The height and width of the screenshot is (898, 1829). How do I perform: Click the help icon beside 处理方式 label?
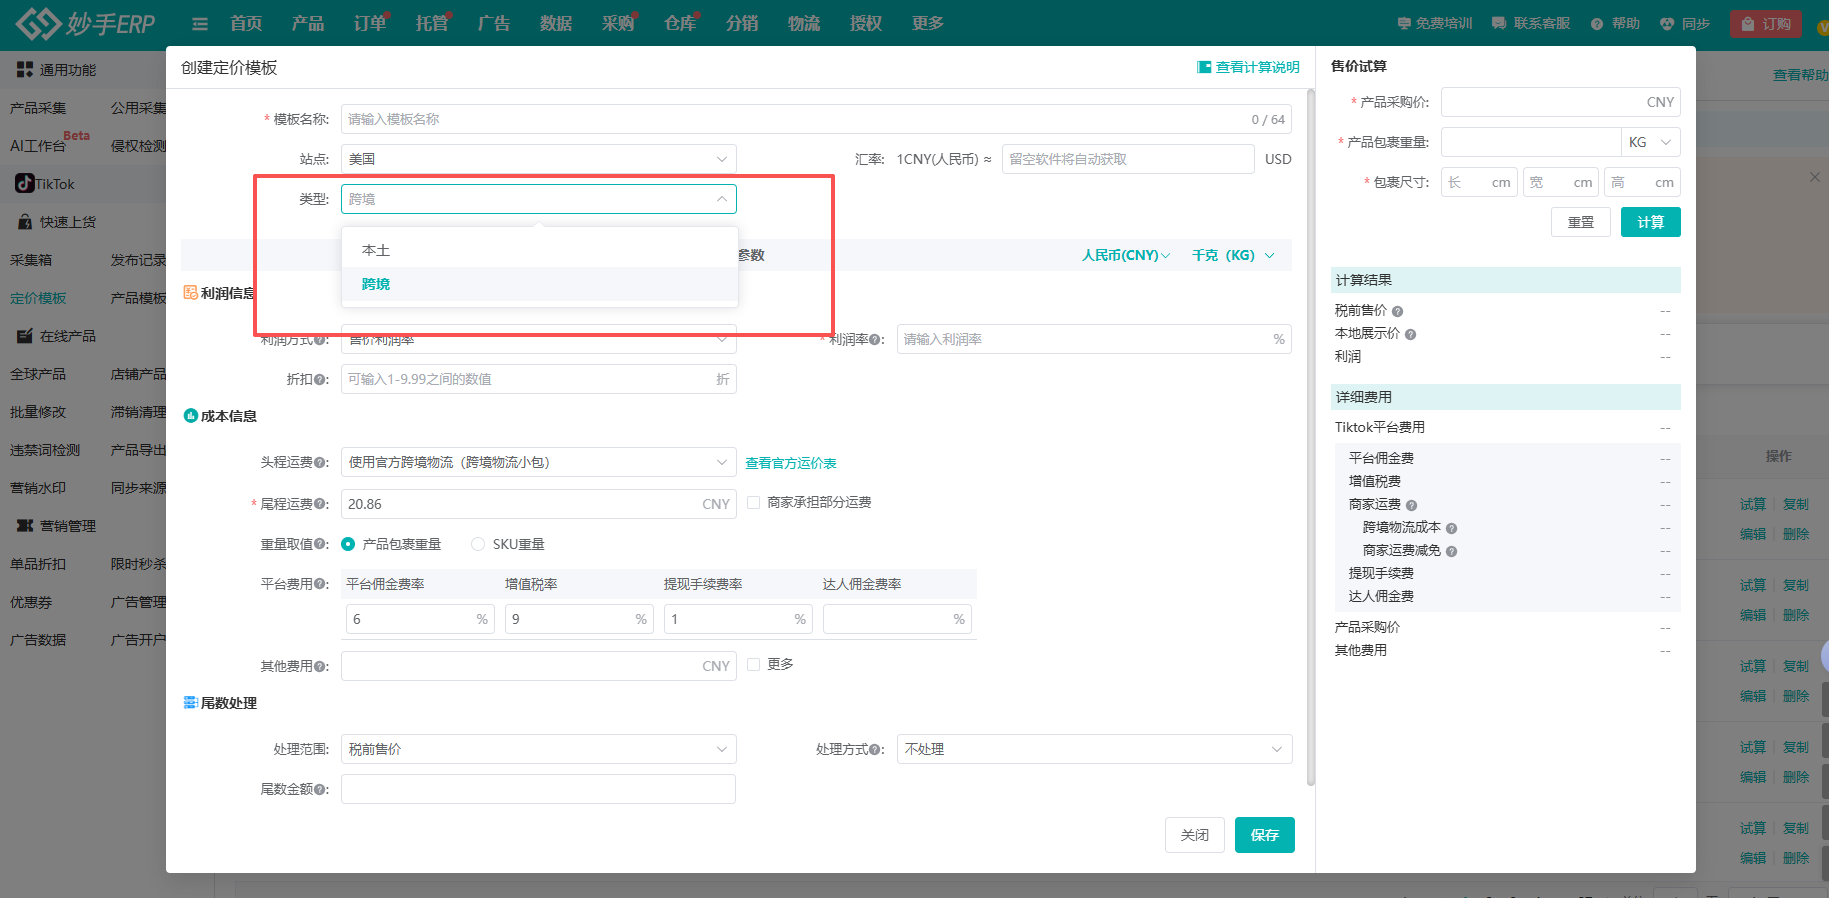(876, 750)
